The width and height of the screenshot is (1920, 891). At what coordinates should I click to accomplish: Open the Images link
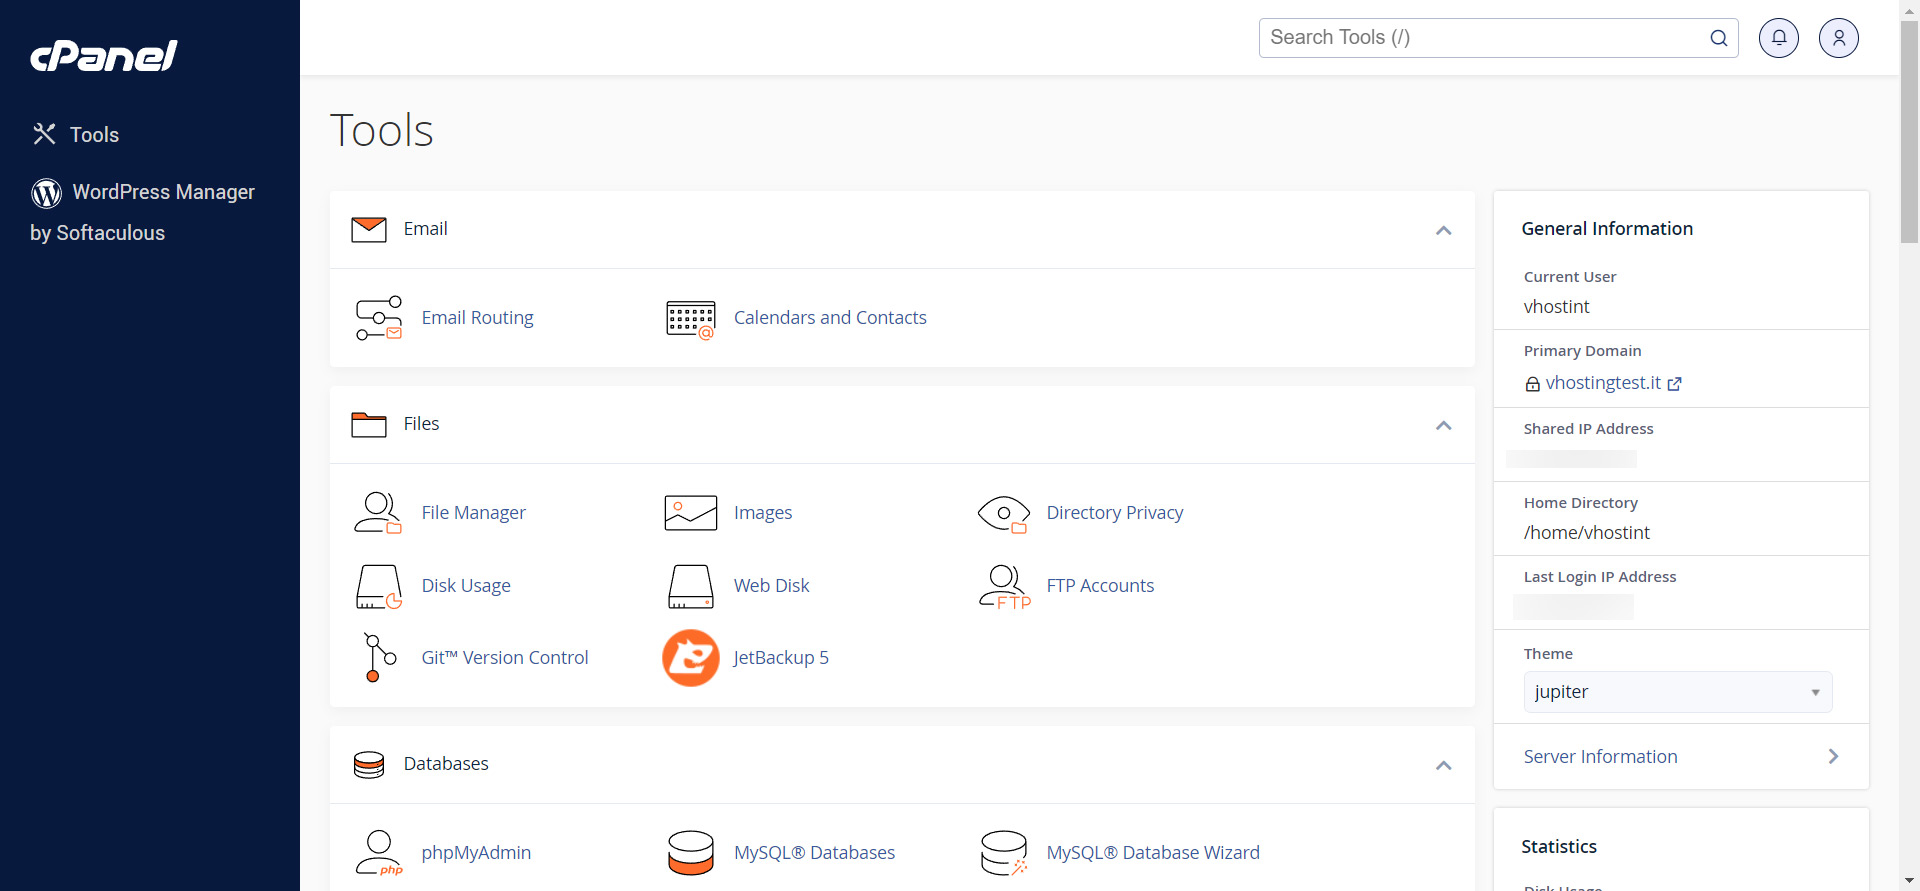pos(763,513)
